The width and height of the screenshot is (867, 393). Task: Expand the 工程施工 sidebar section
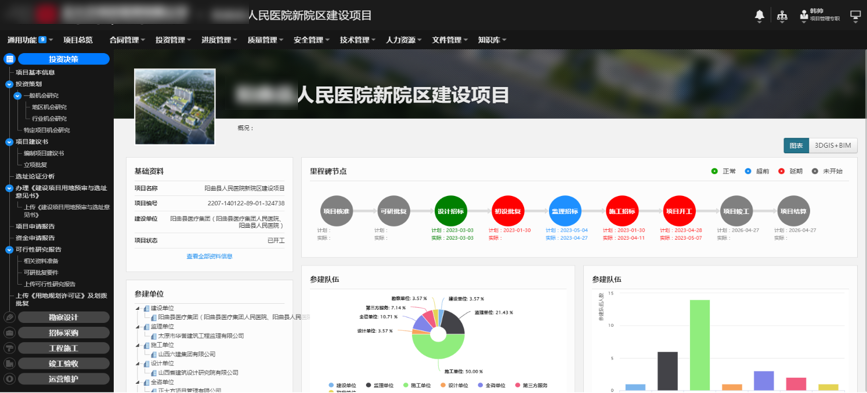point(64,348)
